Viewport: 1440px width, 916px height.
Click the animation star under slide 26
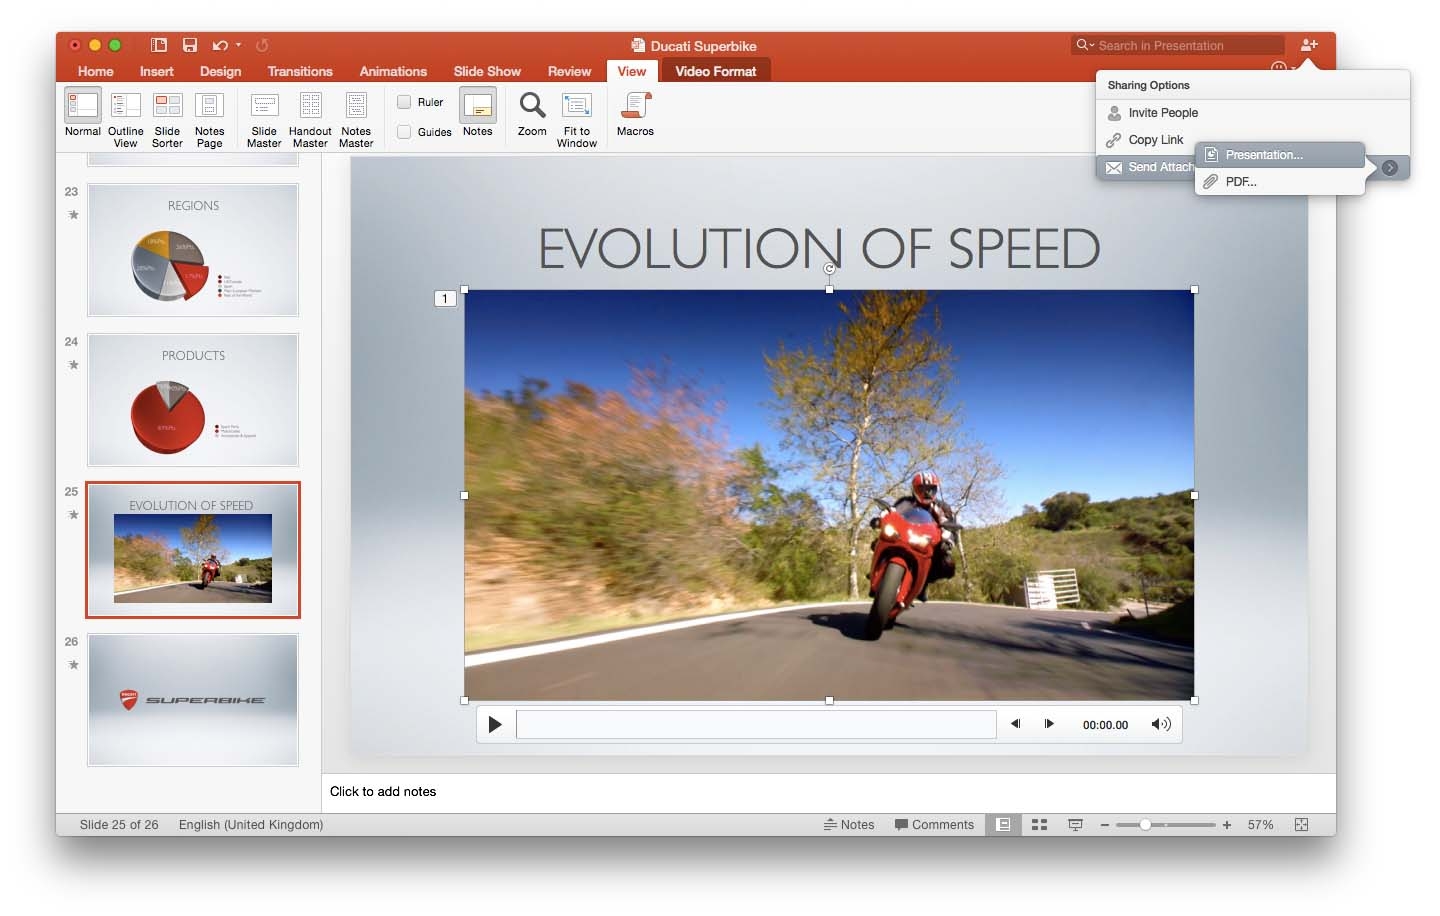[73, 664]
